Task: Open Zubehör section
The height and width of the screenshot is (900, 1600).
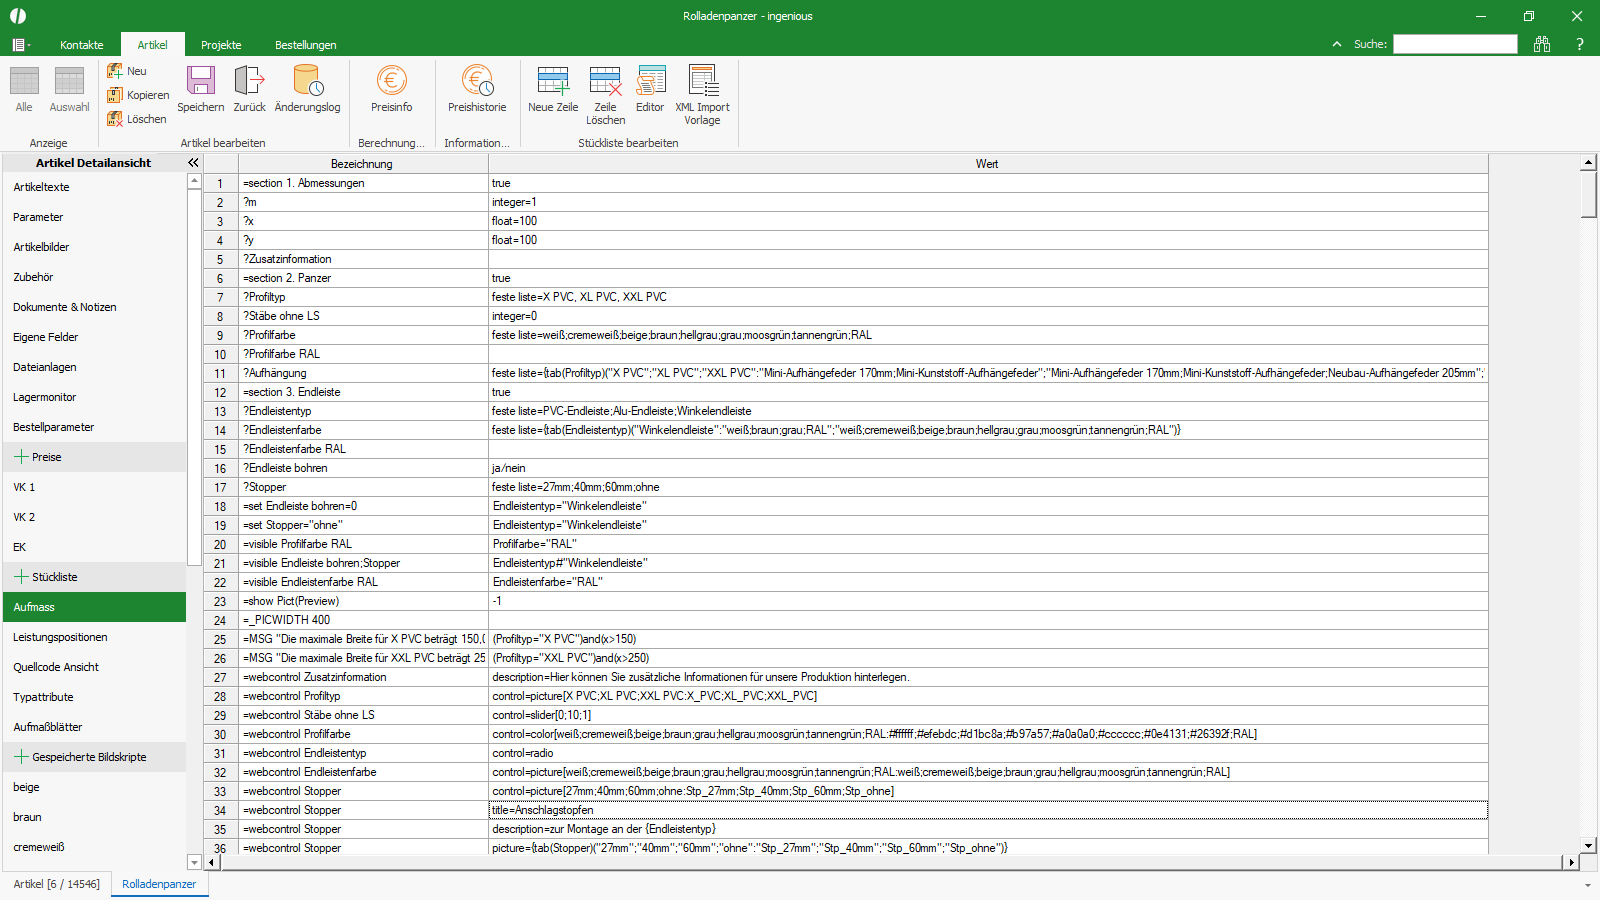Action: click(94, 277)
